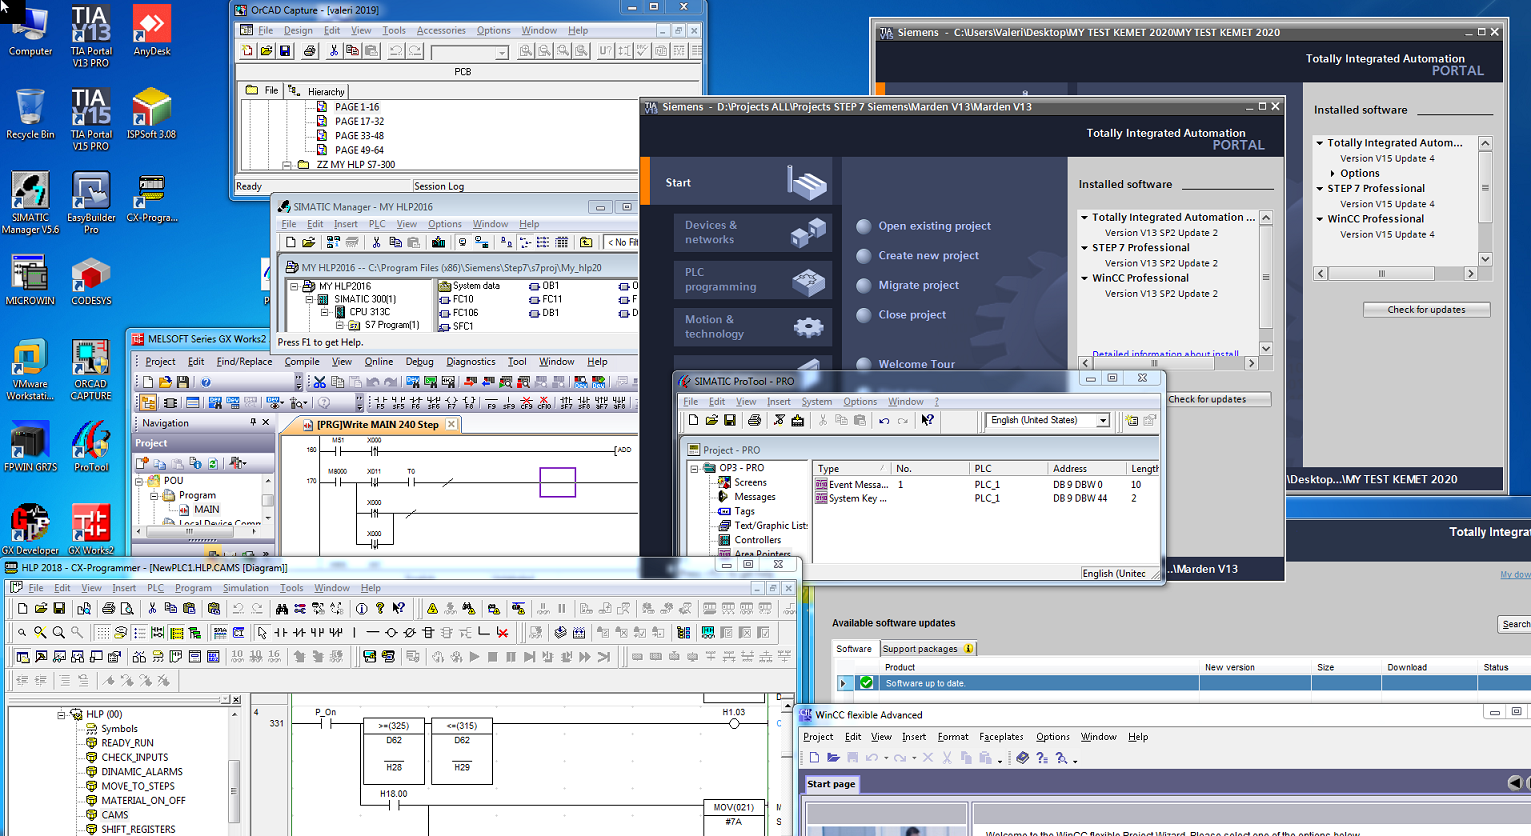Click Create new project in TIA Portal
This screenshot has width=1531, height=836.
coord(928,256)
